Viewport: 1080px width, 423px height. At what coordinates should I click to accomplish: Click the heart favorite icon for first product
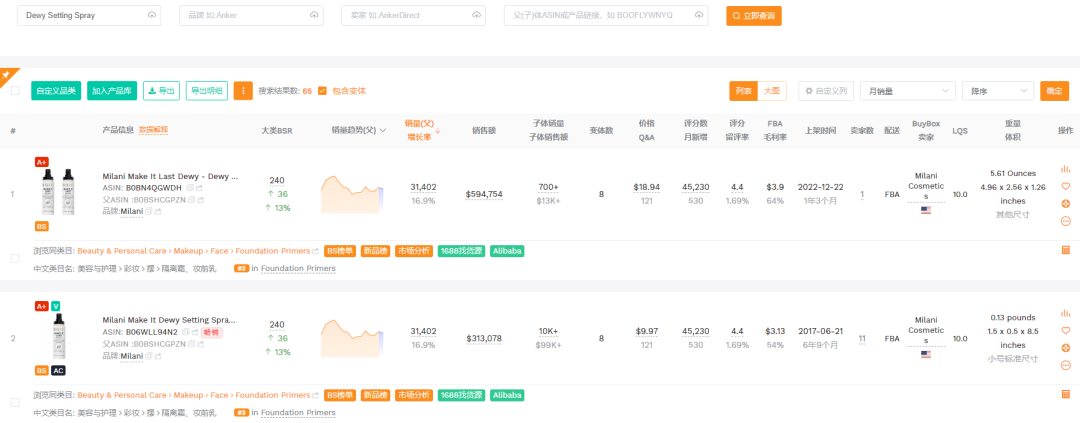[1065, 186]
